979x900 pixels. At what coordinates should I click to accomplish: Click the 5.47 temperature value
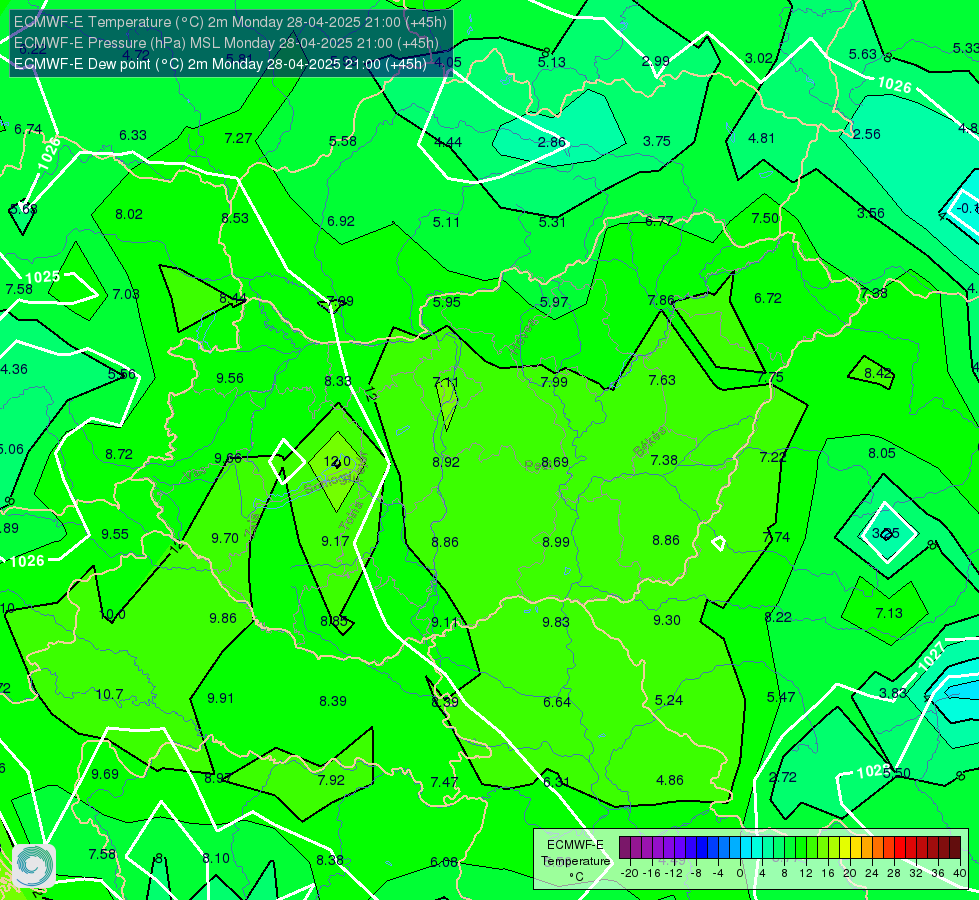(x=781, y=697)
